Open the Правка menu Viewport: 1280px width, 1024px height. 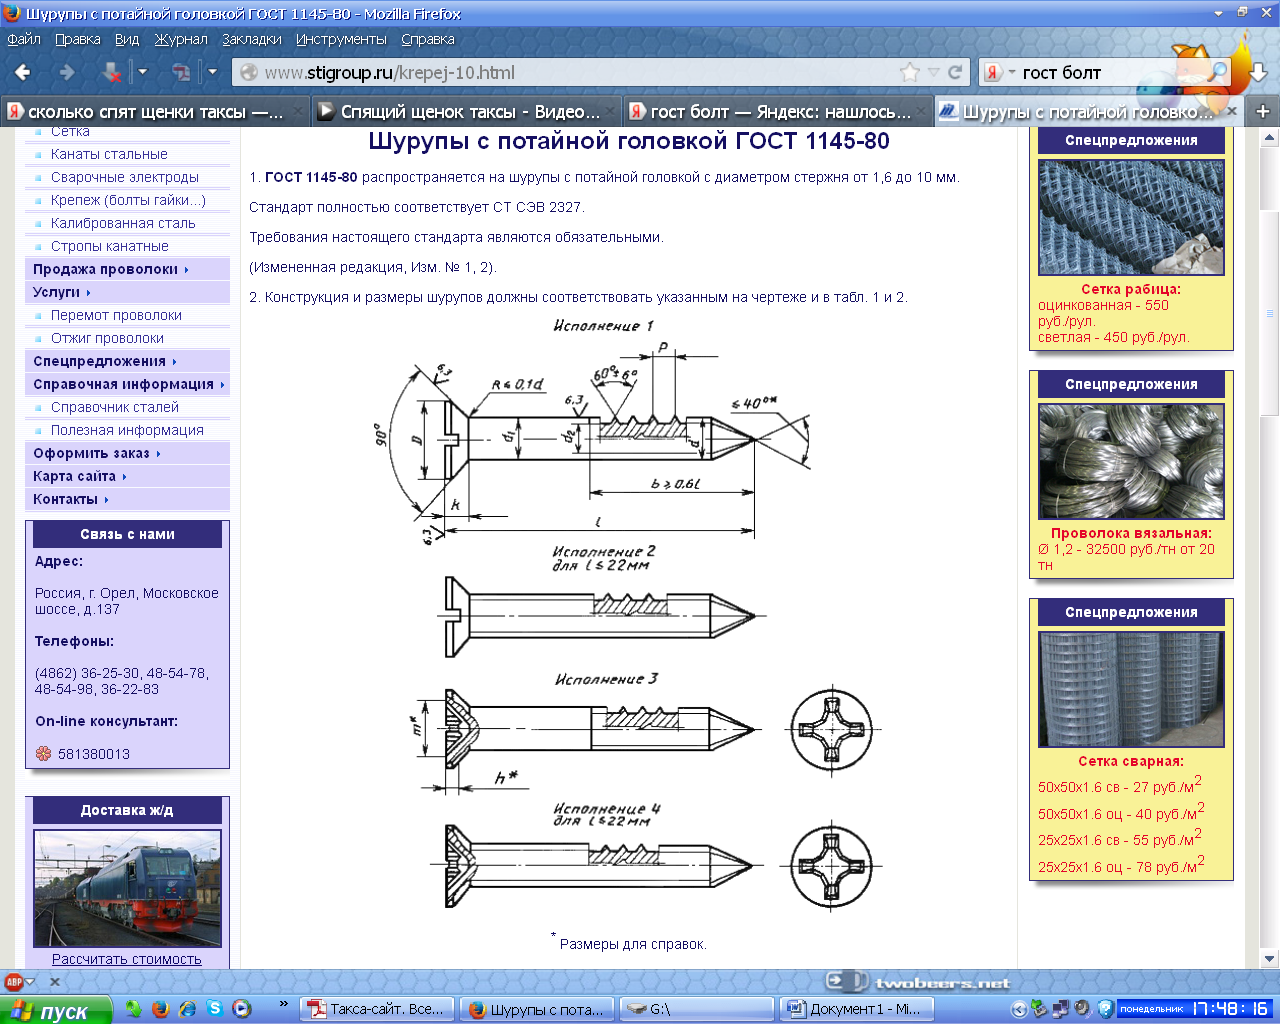pos(78,39)
